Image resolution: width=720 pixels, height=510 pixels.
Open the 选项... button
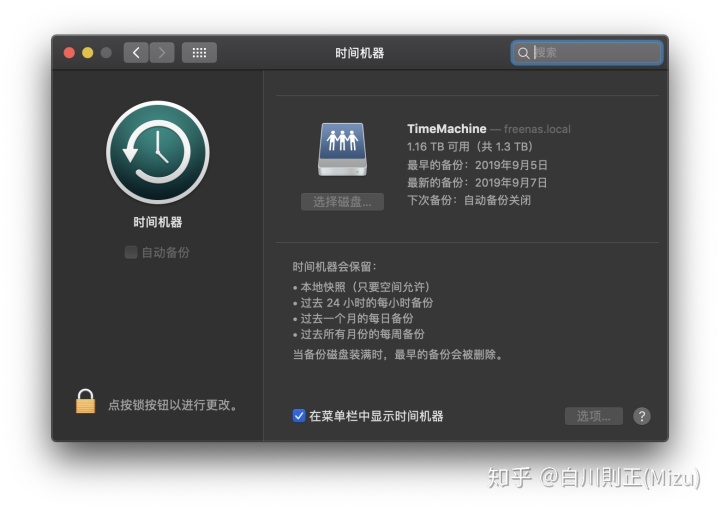[593, 416]
